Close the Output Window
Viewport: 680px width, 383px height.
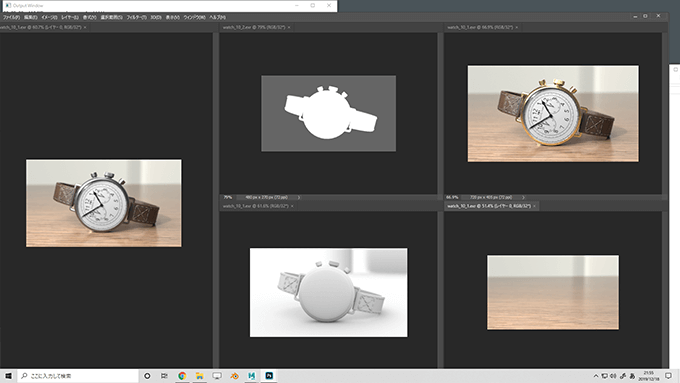pyautogui.click(x=329, y=6)
